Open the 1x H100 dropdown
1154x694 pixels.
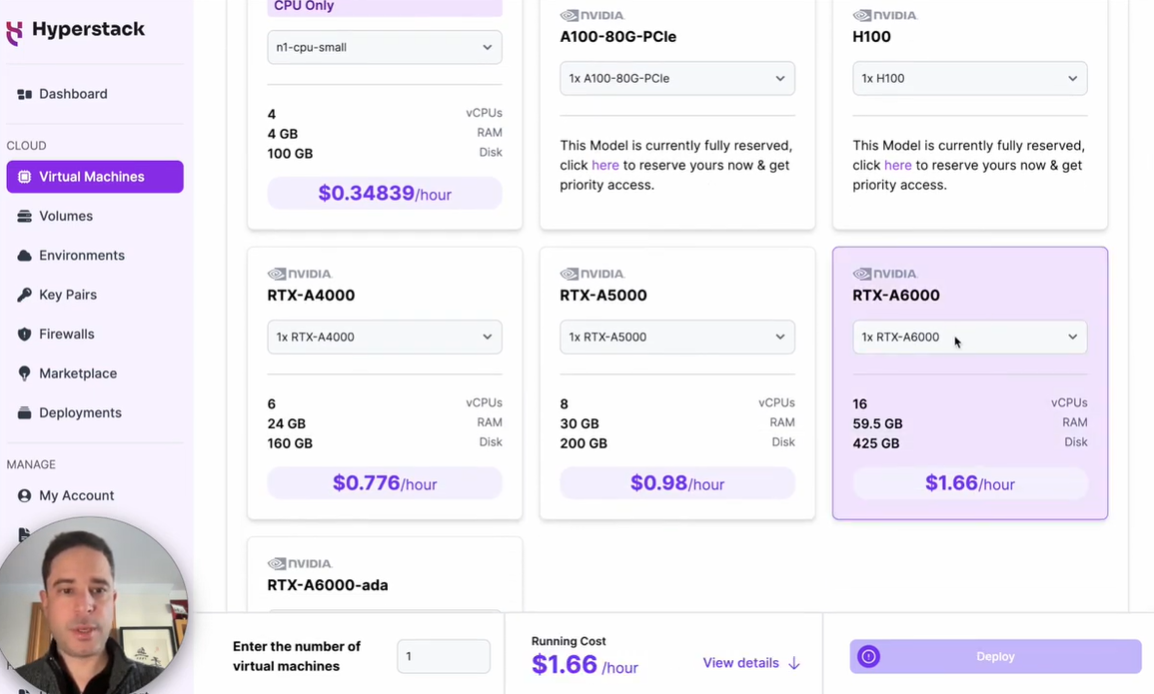[x=969, y=78]
